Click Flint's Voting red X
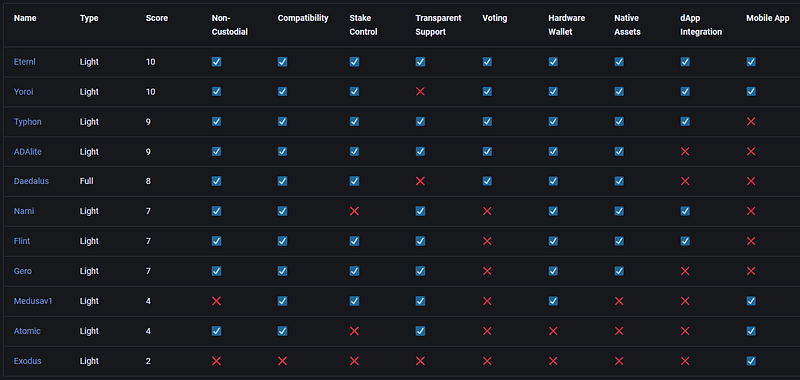Viewport: 800px width, 380px height. point(487,241)
